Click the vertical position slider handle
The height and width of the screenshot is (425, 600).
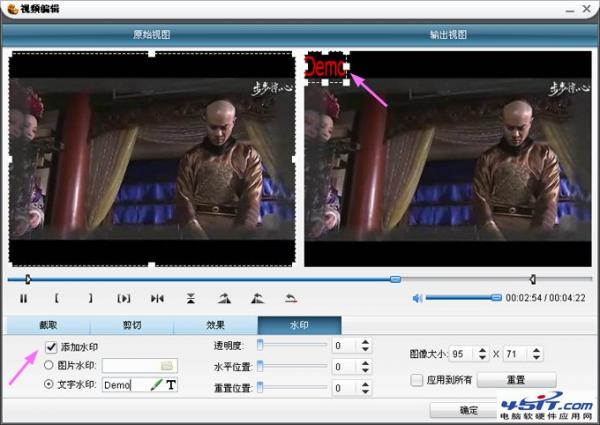[260, 387]
